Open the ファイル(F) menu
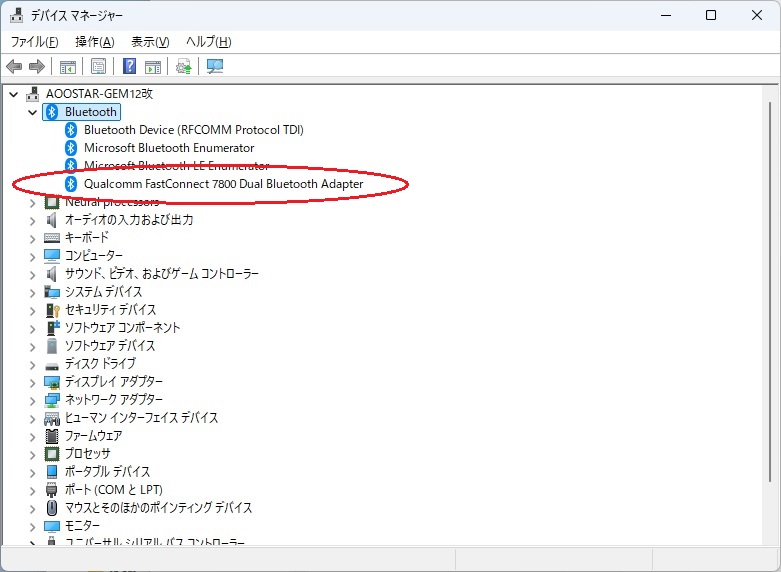The height and width of the screenshot is (572, 781). point(34,42)
